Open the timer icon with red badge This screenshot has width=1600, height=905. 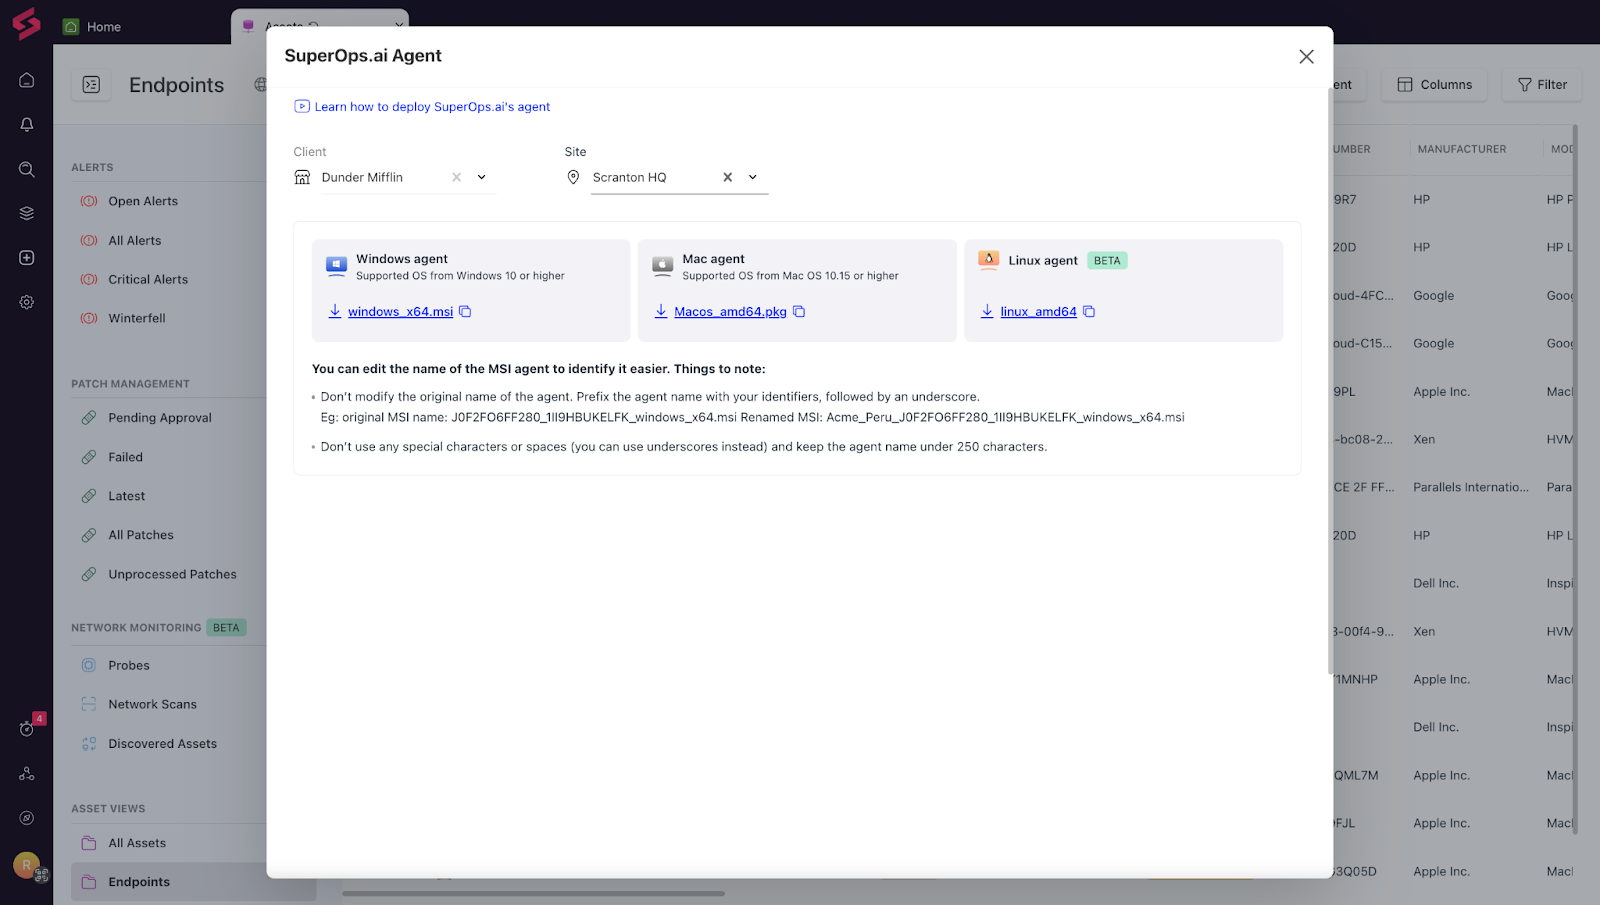click(x=27, y=728)
